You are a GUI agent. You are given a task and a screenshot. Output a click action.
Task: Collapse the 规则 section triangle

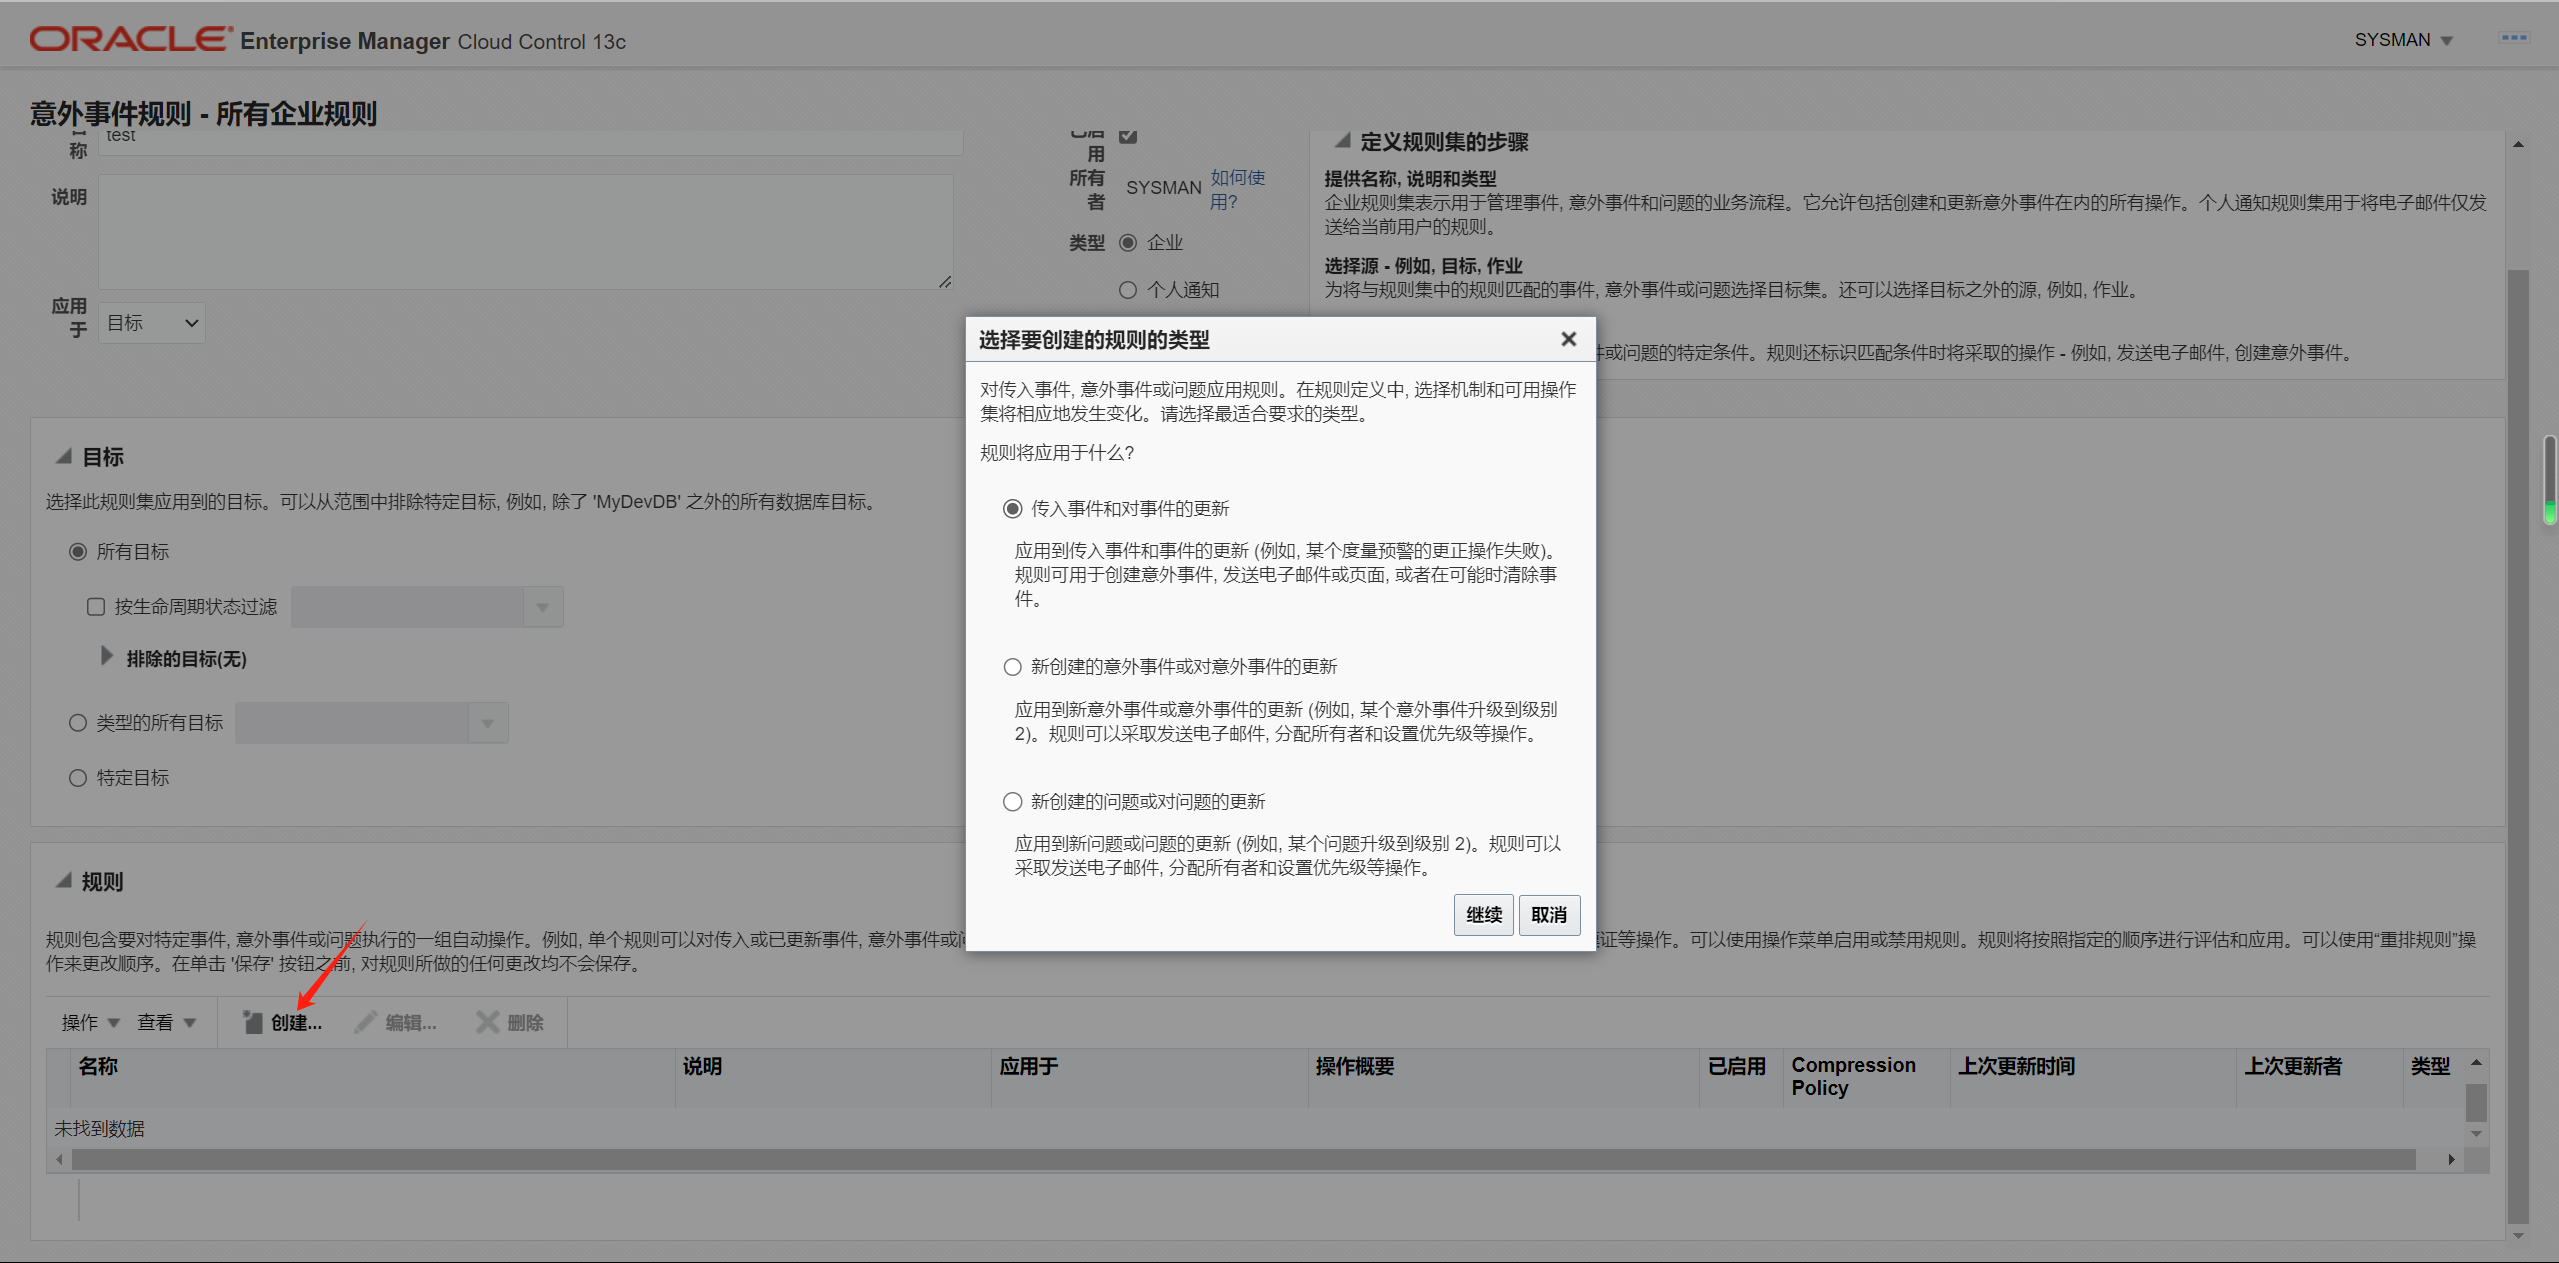coord(64,881)
